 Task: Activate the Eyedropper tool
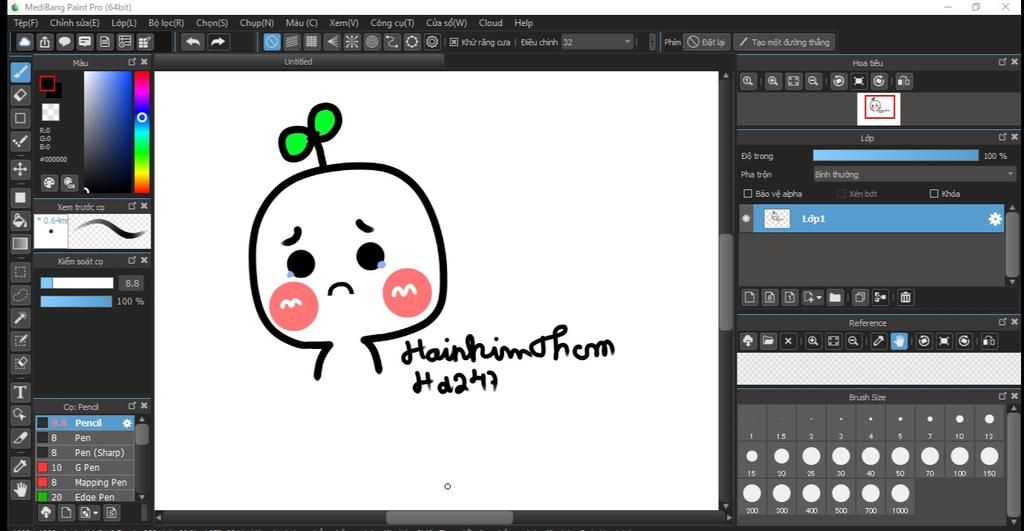(x=20, y=465)
